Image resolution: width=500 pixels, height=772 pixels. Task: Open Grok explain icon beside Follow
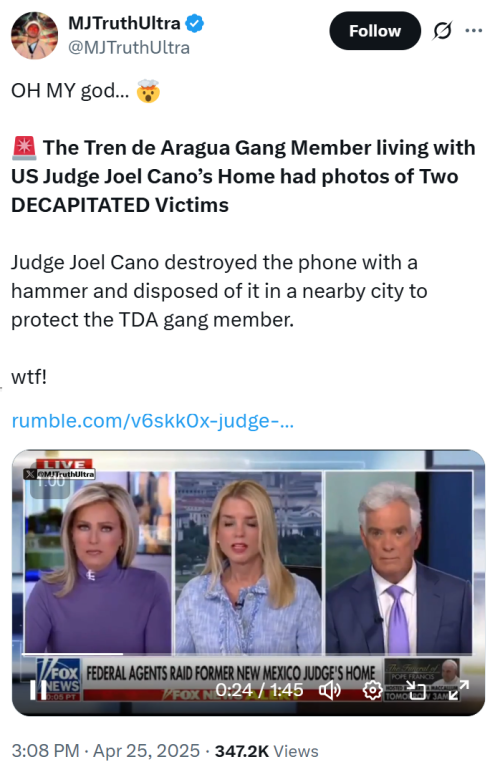[442, 31]
